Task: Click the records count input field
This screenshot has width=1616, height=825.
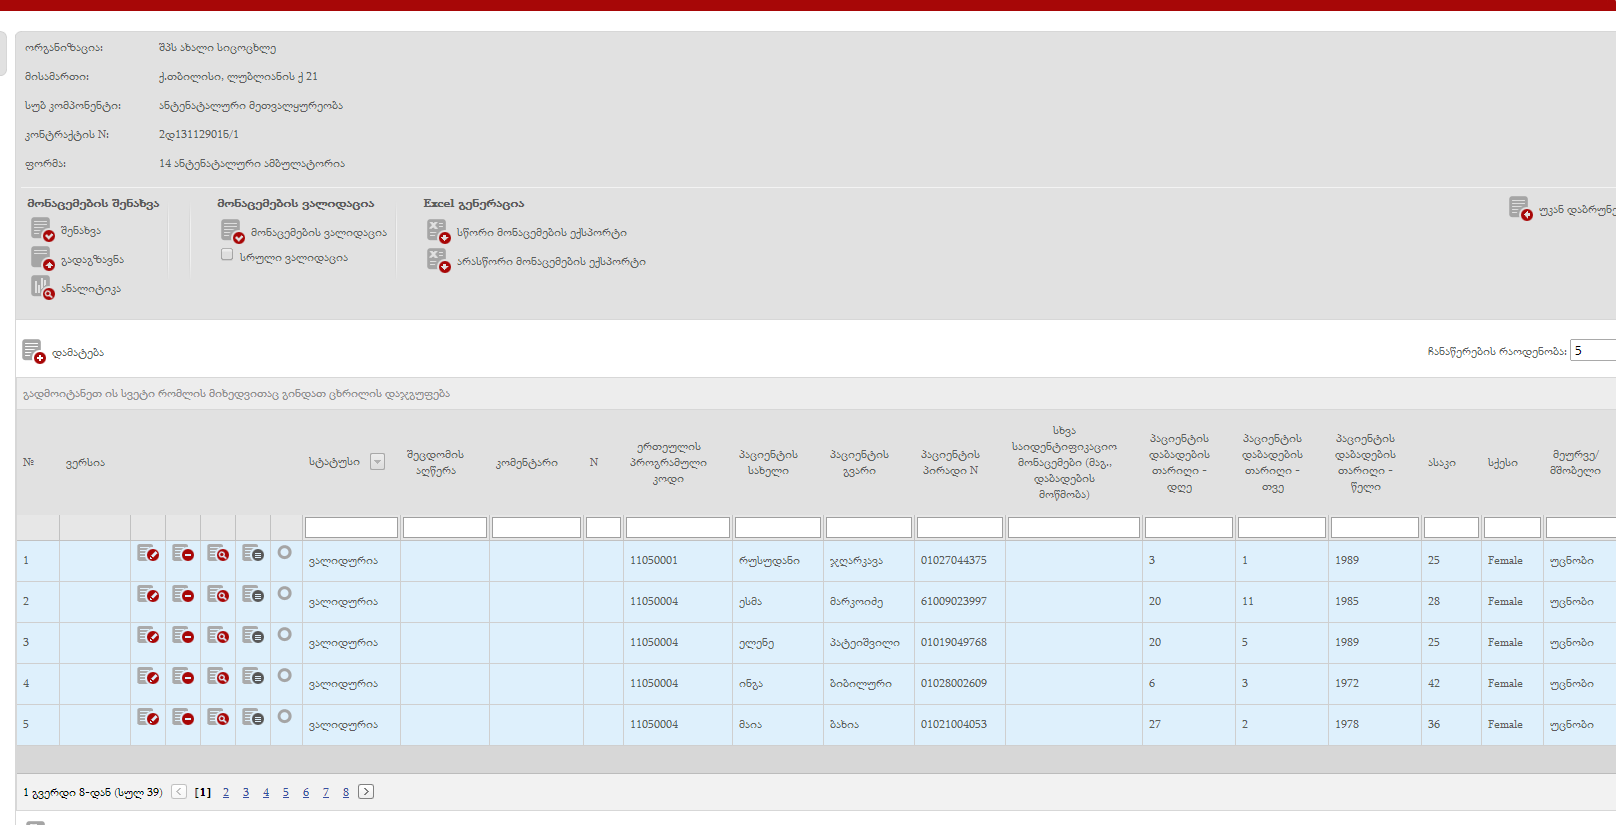Action: click(x=1592, y=350)
